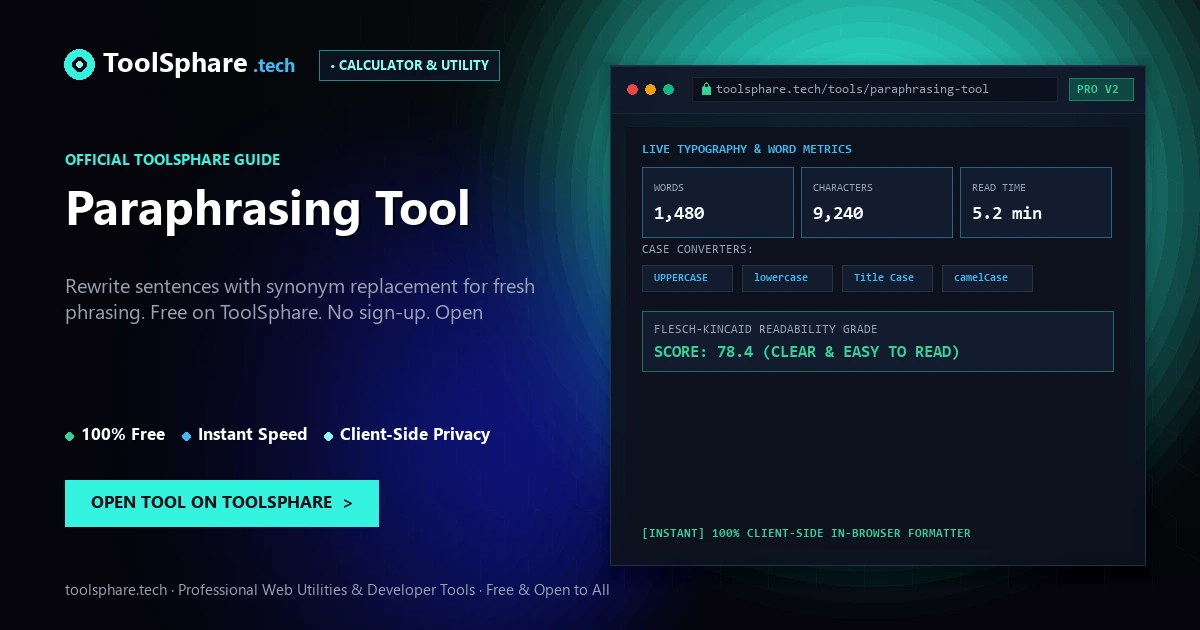1200x630 pixels.
Task: Click the Official ToolSphare Guide label
Action: pos(173,160)
